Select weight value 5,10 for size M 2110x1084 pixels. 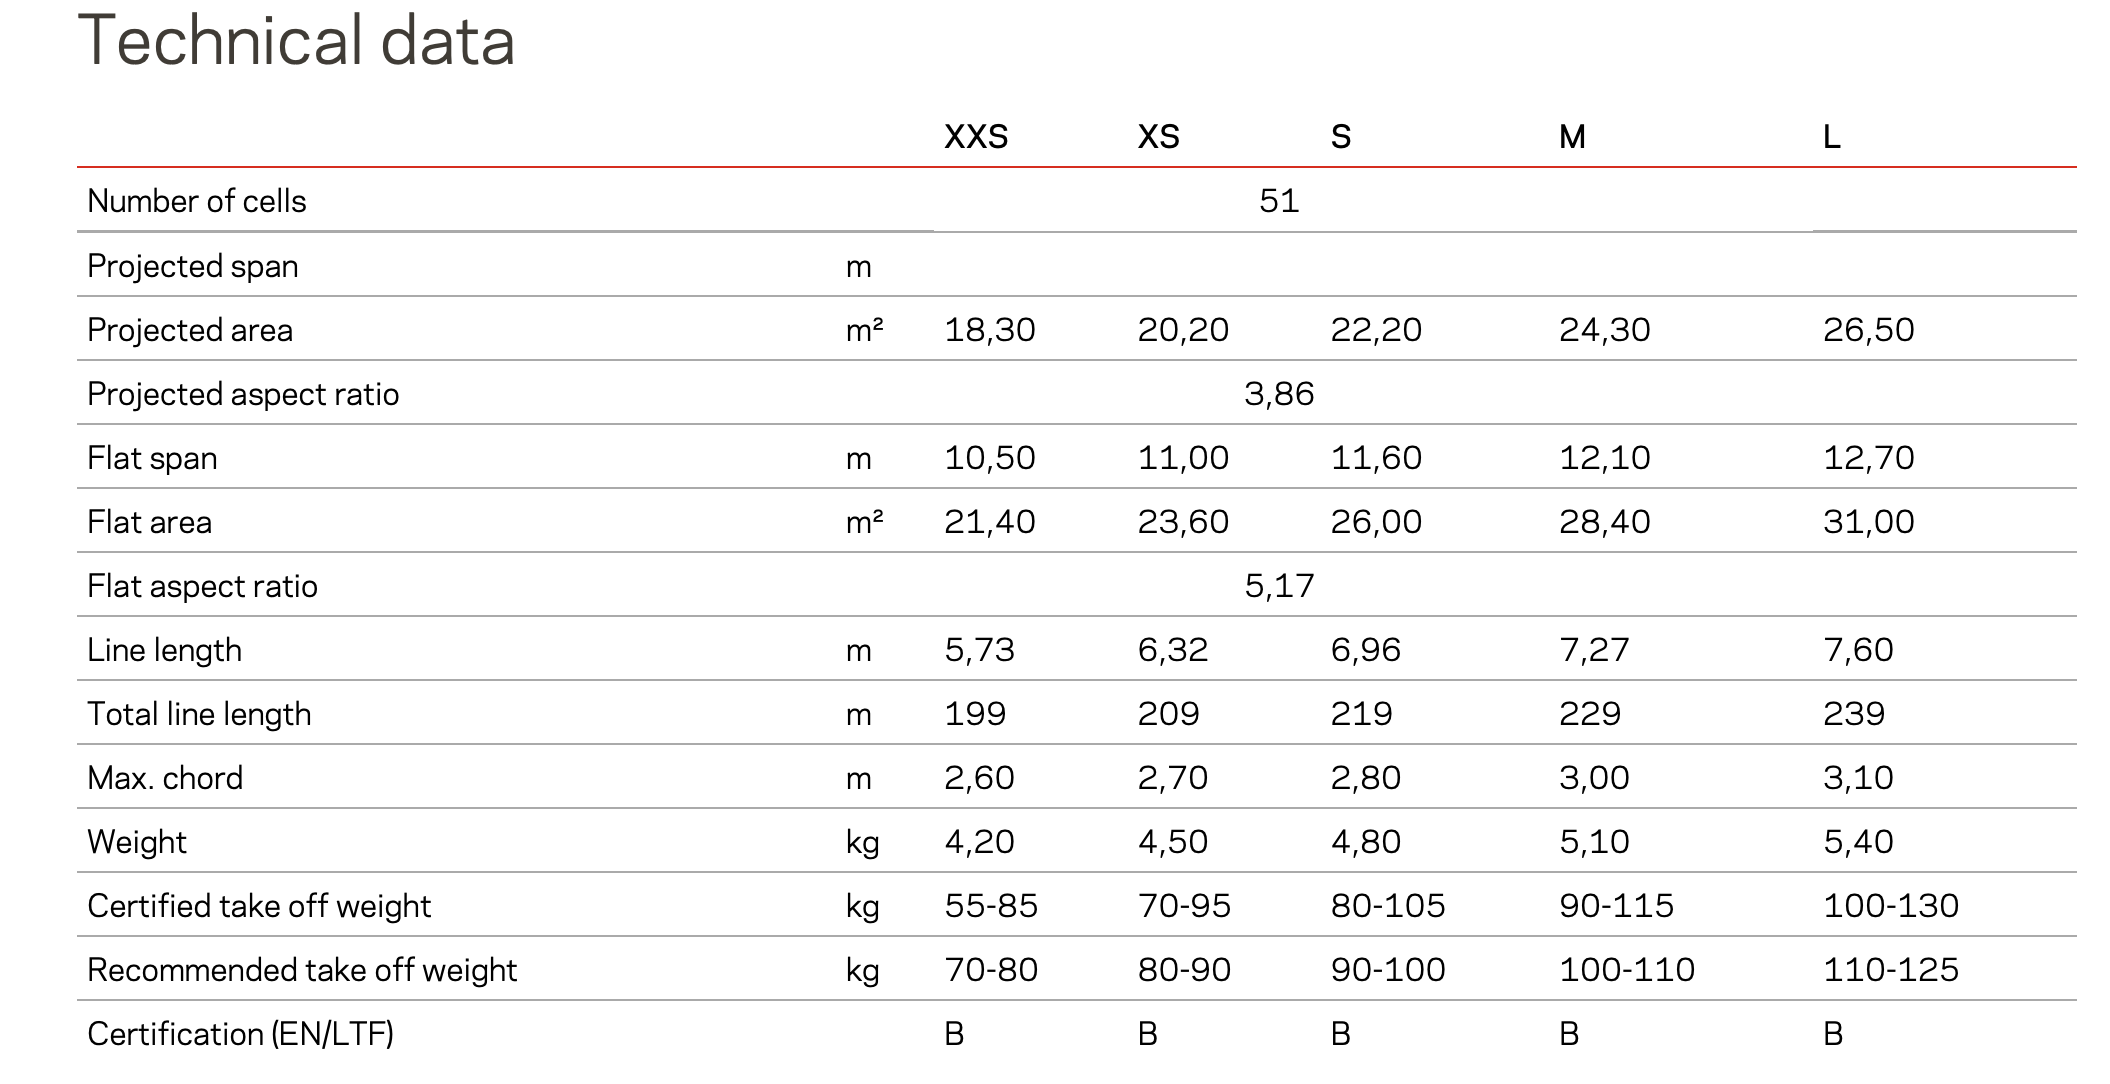1593,842
